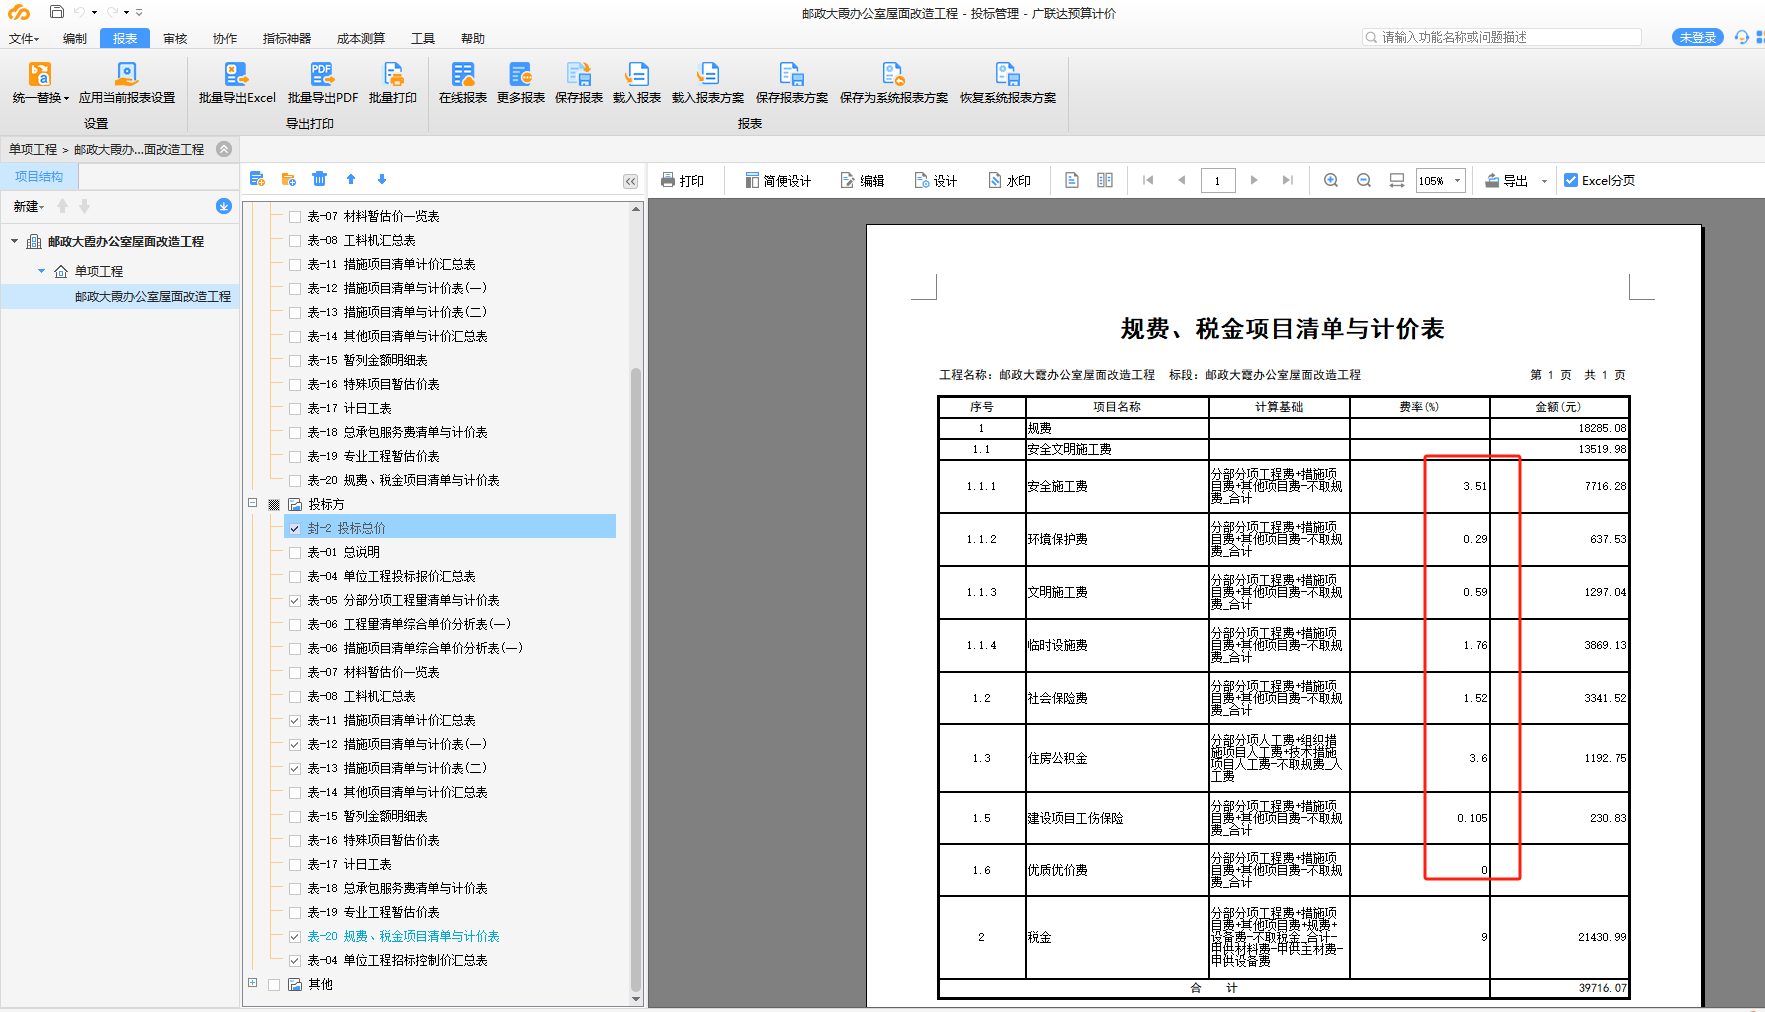
Task: Click 保存报表 icon
Action: coord(579,74)
